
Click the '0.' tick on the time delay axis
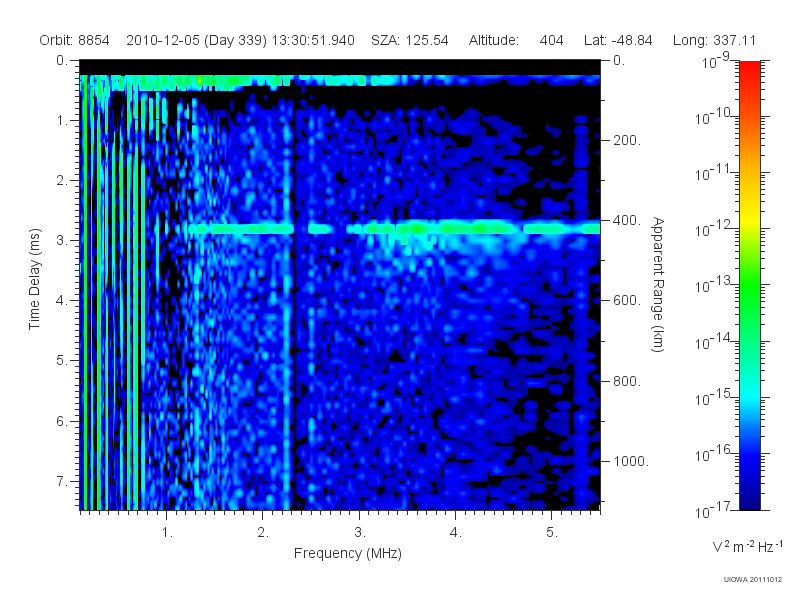click(62, 61)
